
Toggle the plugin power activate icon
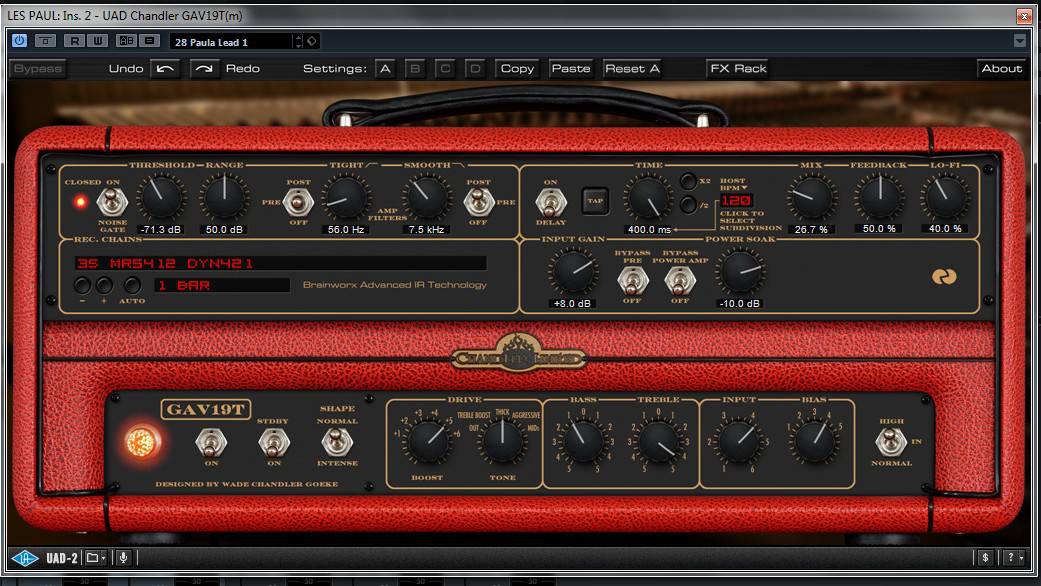[19, 41]
